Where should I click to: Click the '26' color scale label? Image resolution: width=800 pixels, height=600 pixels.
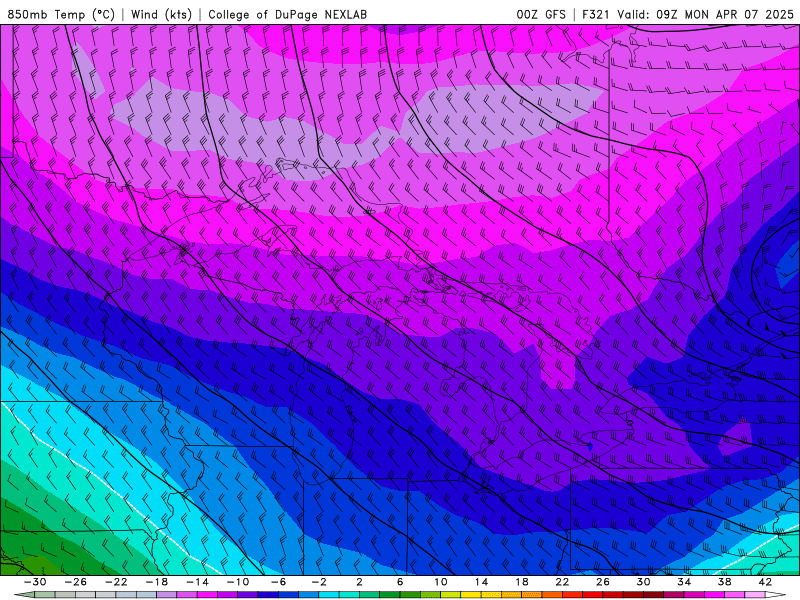(x=603, y=582)
